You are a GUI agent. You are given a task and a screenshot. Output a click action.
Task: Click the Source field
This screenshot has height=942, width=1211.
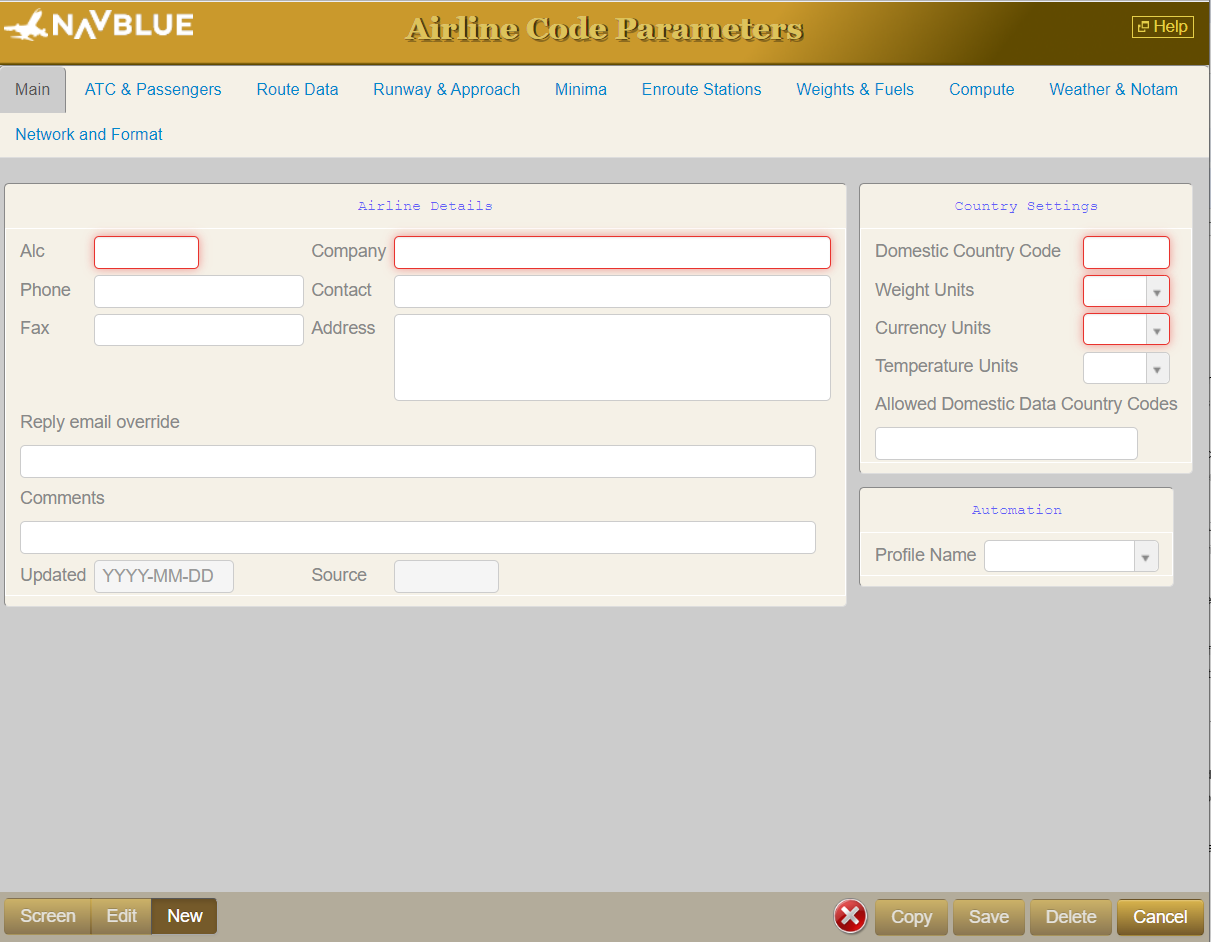click(446, 576)
